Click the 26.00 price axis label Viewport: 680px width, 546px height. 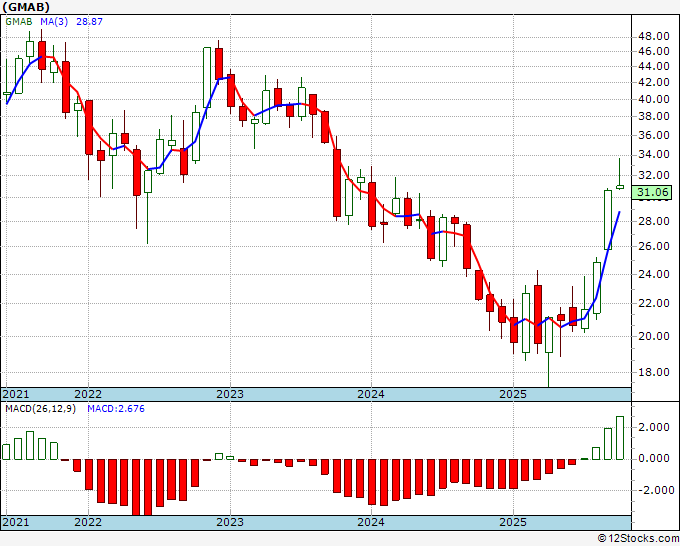[x=654, y=246]
